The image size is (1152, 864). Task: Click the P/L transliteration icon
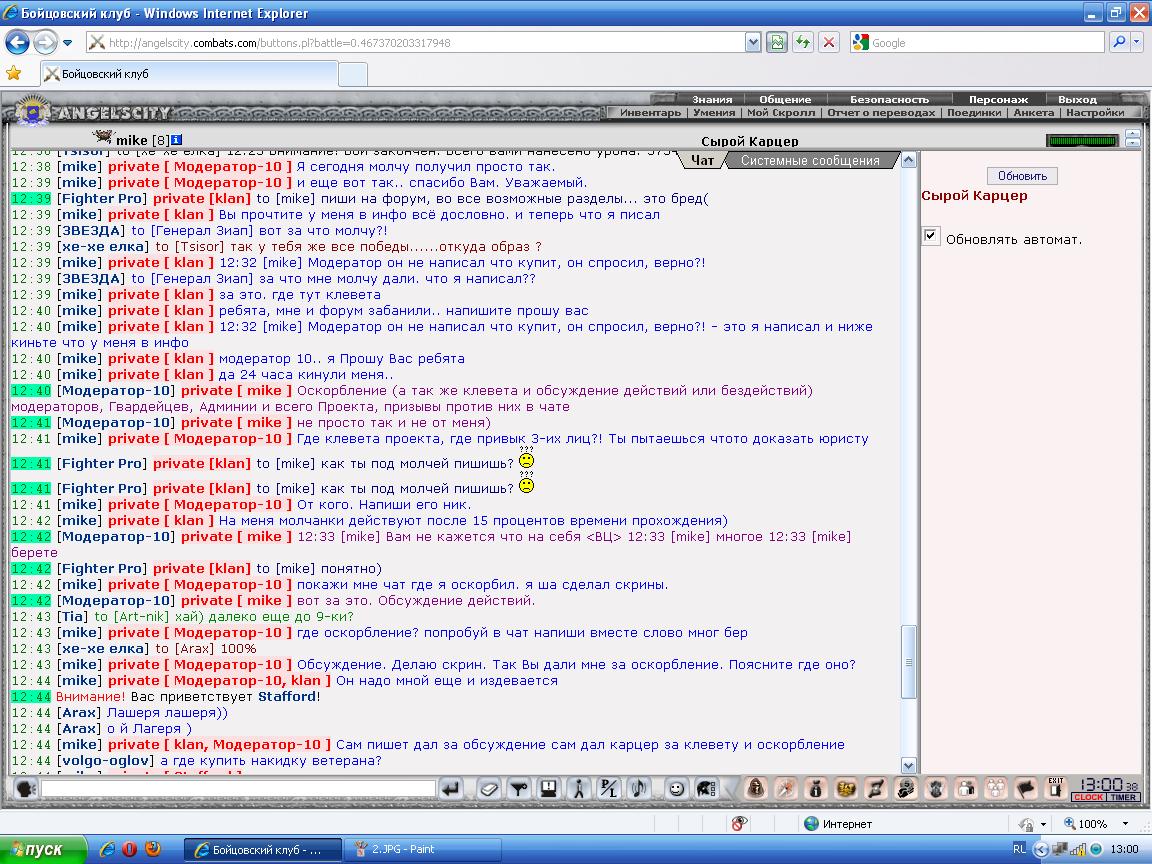pos(609,789)
